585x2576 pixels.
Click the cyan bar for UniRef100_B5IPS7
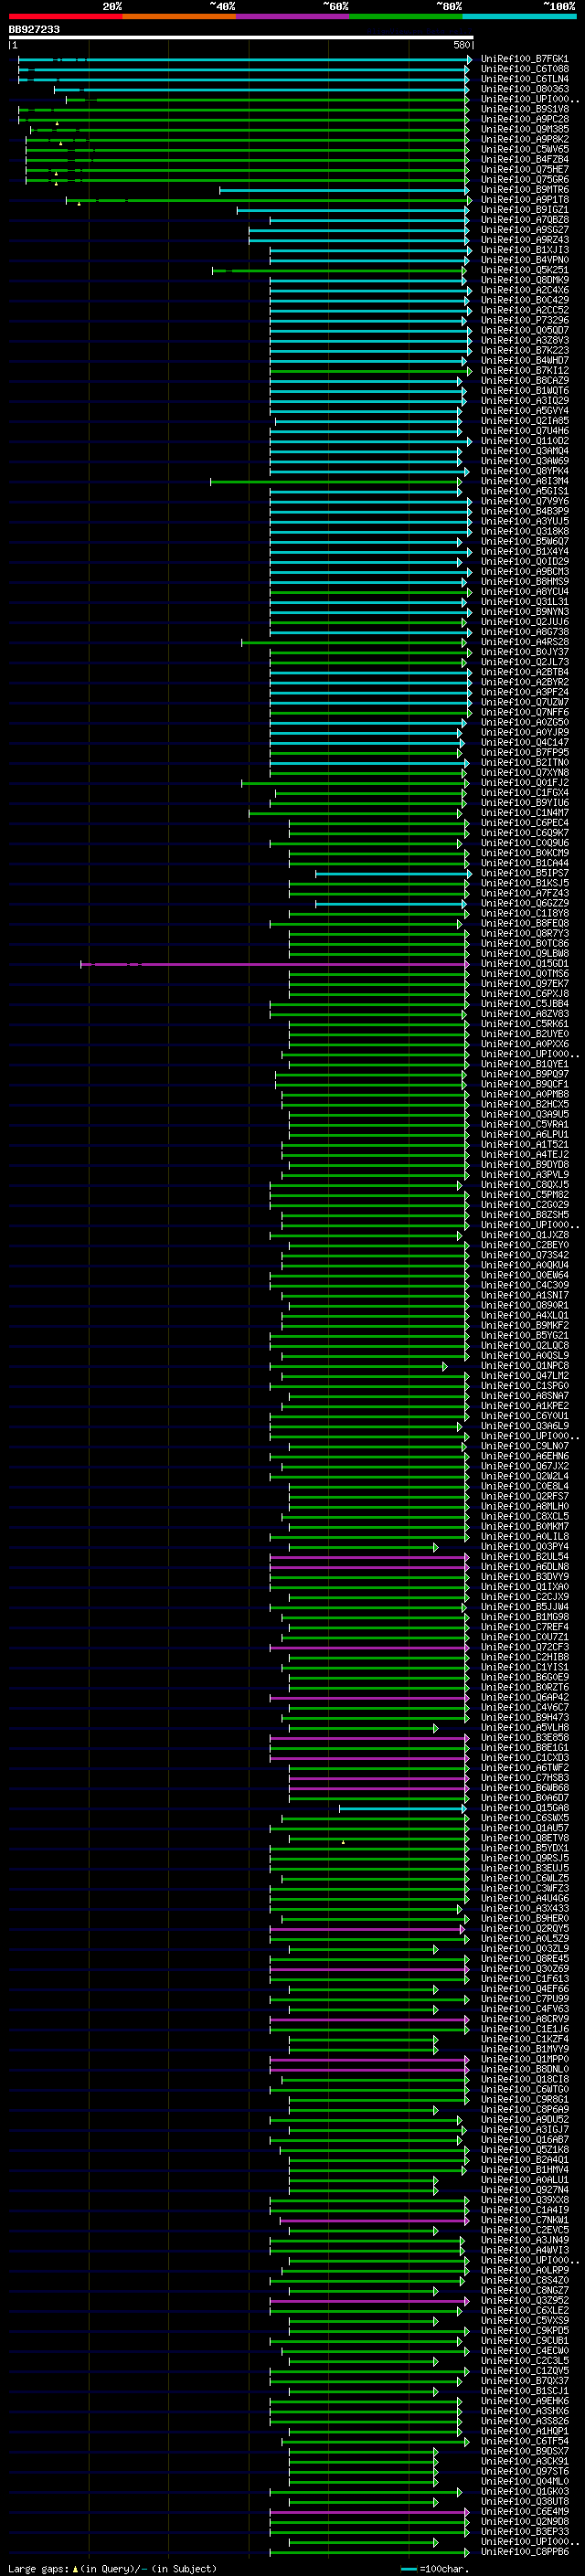point(393,874)
